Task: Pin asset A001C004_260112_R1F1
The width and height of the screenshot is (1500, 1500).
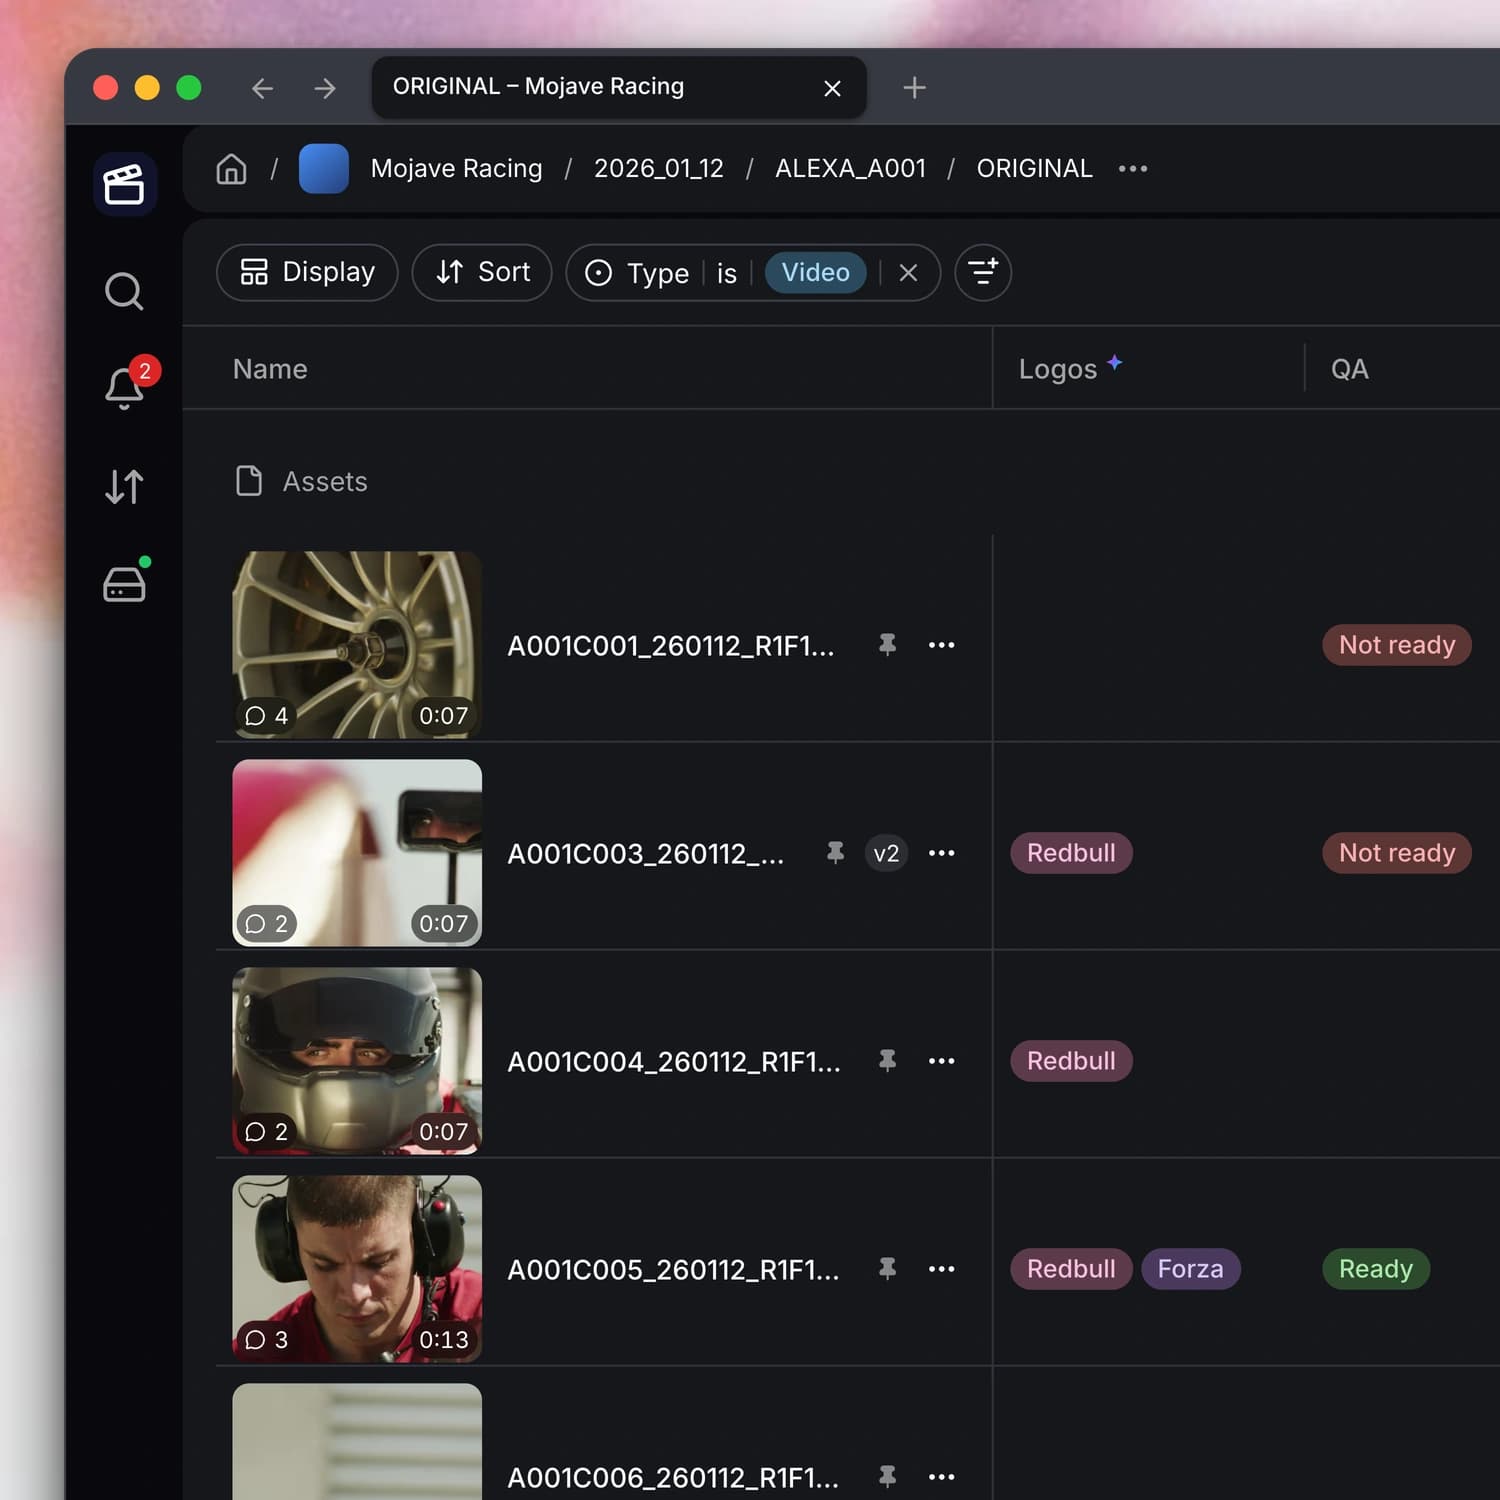Action: coord(887,1061)
